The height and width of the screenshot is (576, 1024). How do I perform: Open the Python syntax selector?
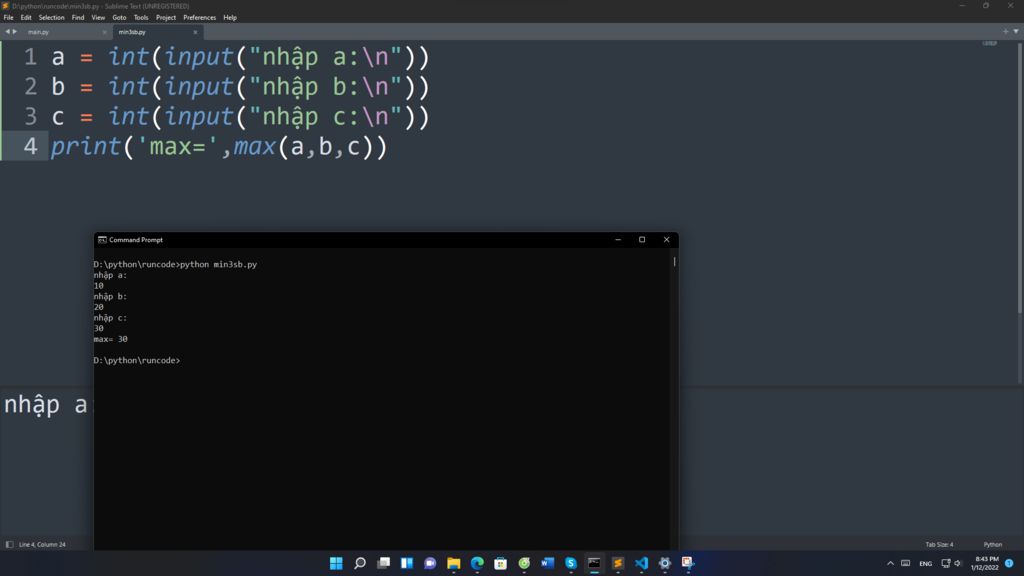993,544
